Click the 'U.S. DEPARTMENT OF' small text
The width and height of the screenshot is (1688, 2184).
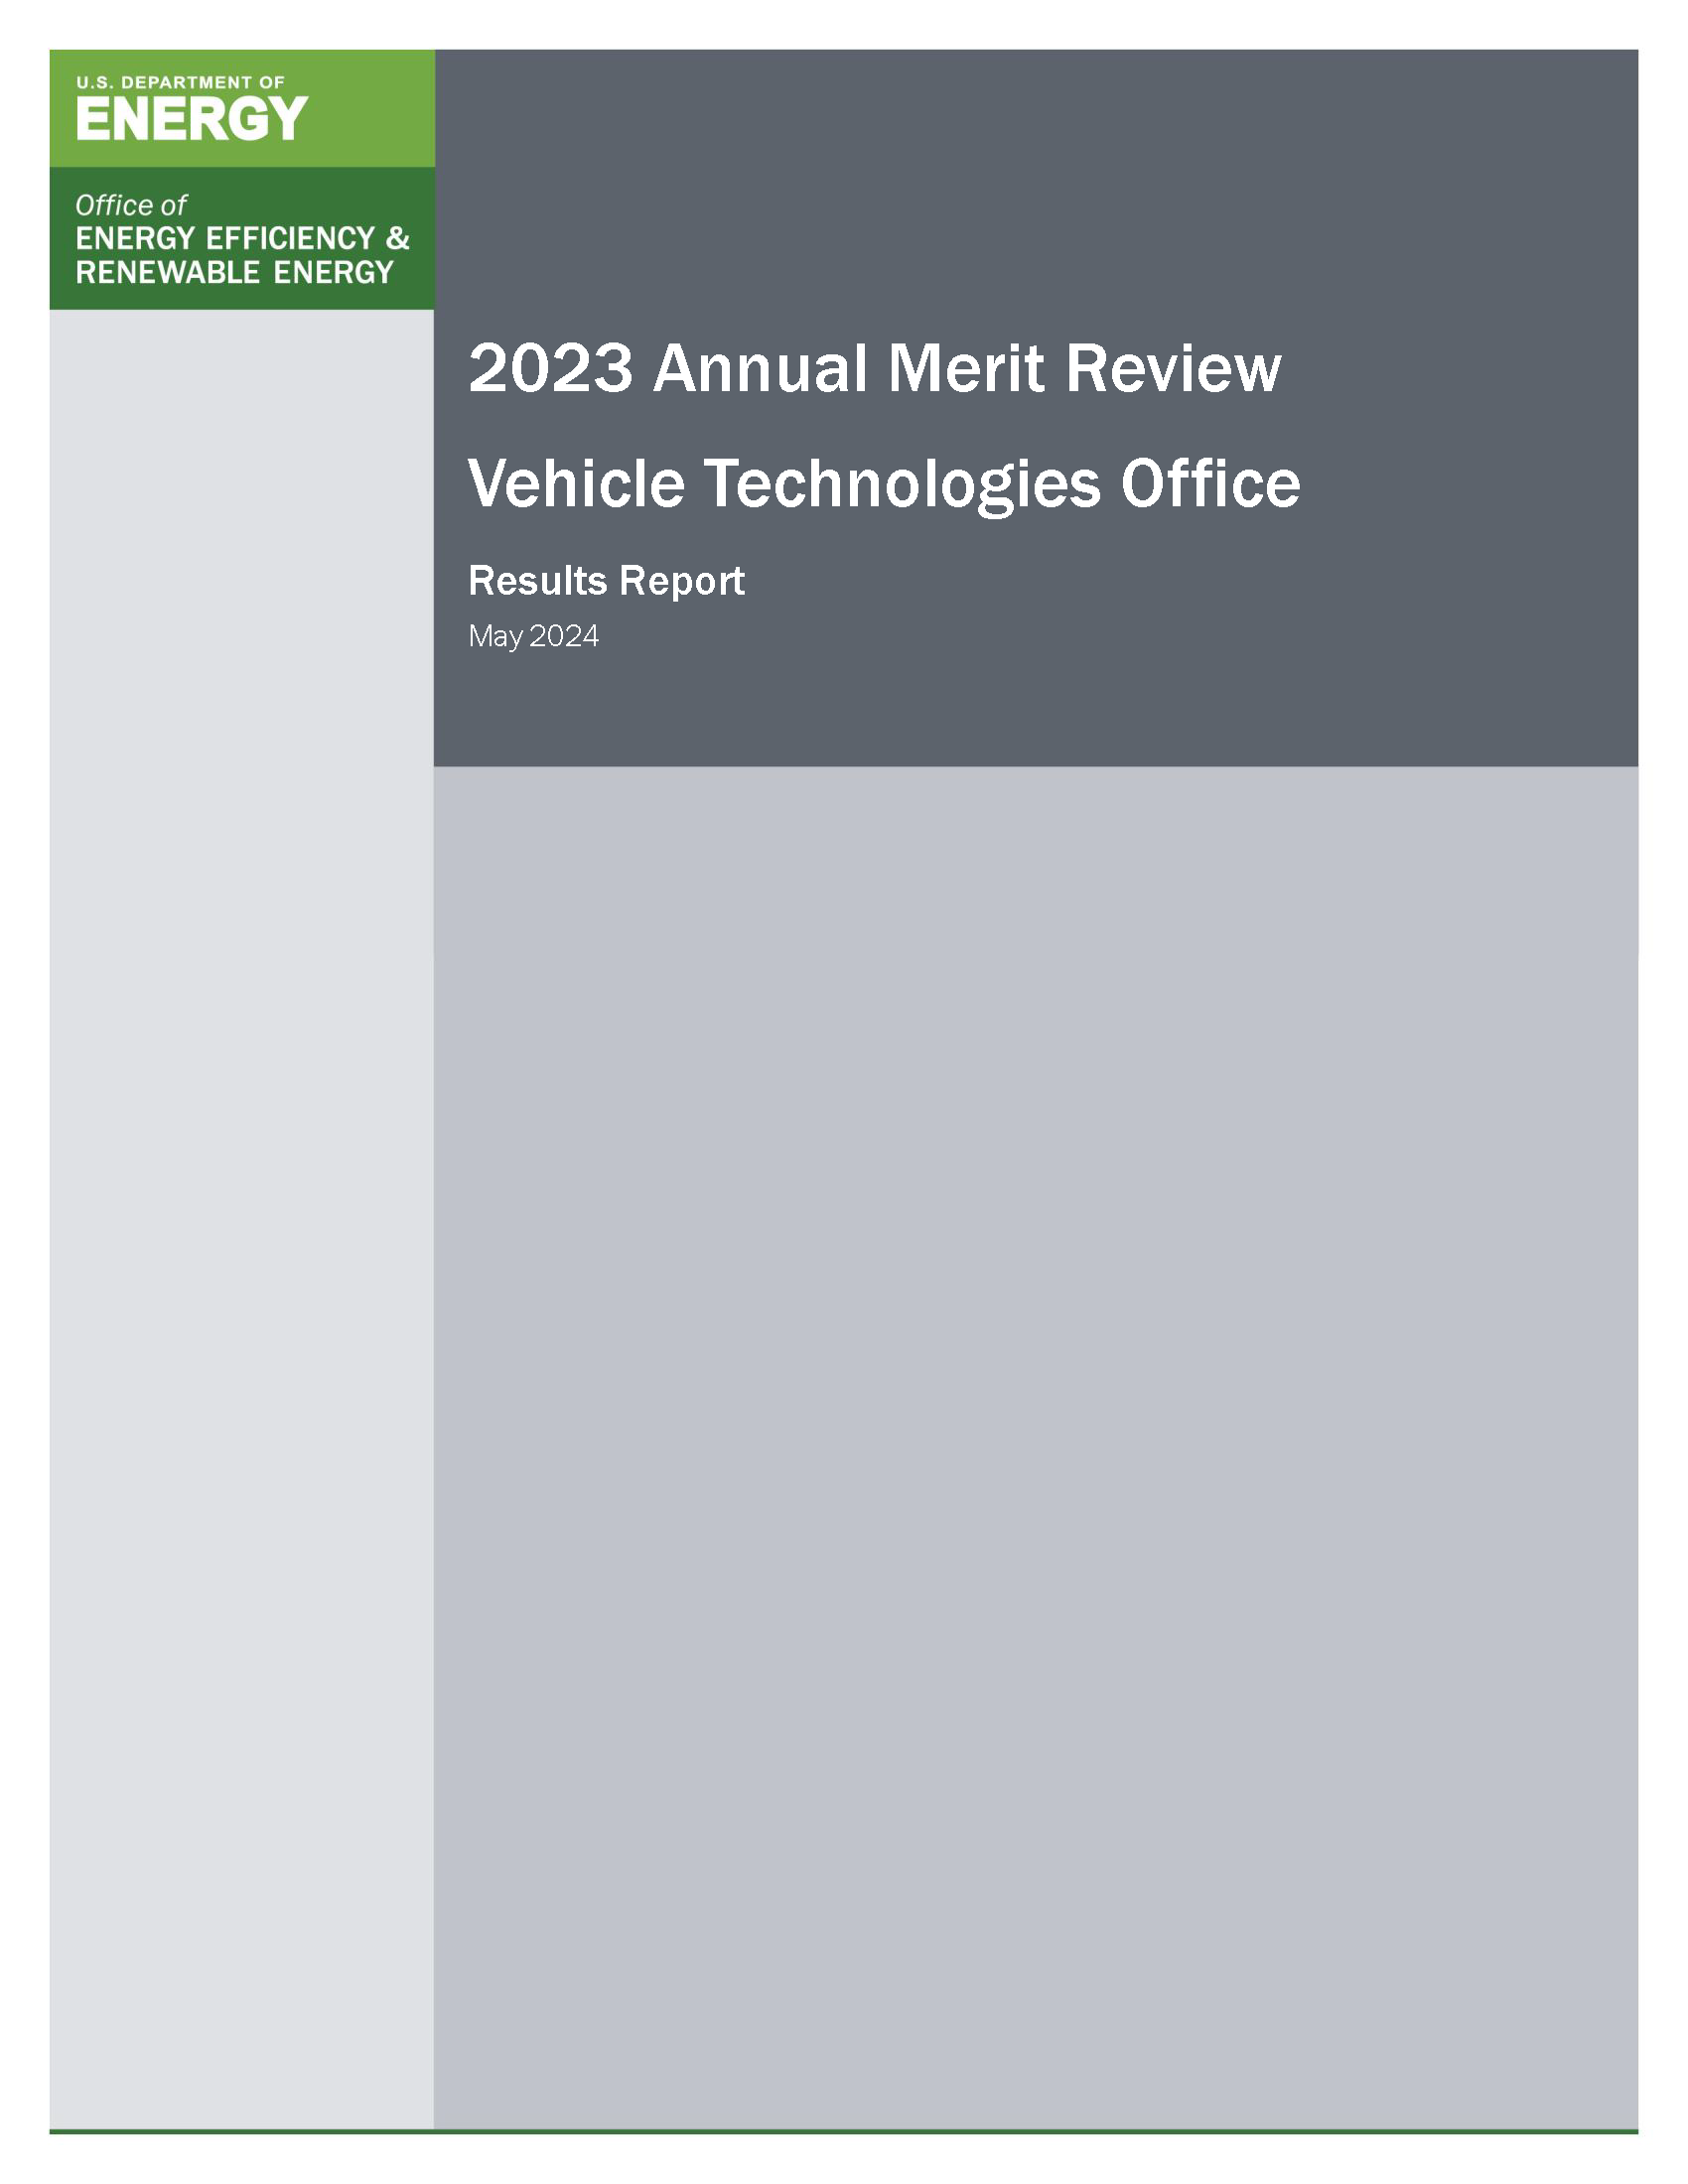point(181,82)
